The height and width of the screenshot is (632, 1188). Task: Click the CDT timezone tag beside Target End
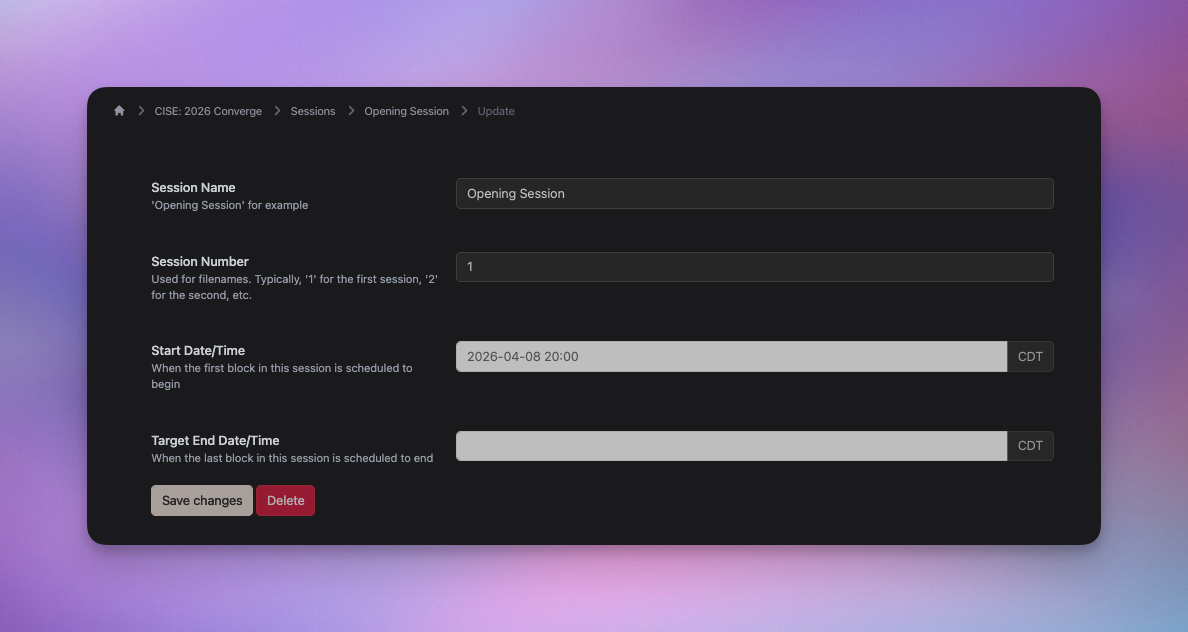[x=1030, y=446]
